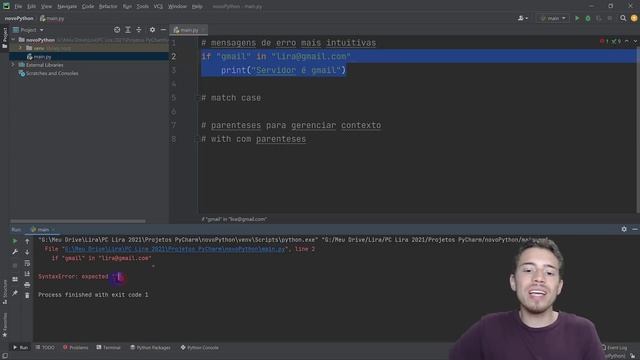
Task: Open run configuration wrench icon
Action: pos(15,252)
